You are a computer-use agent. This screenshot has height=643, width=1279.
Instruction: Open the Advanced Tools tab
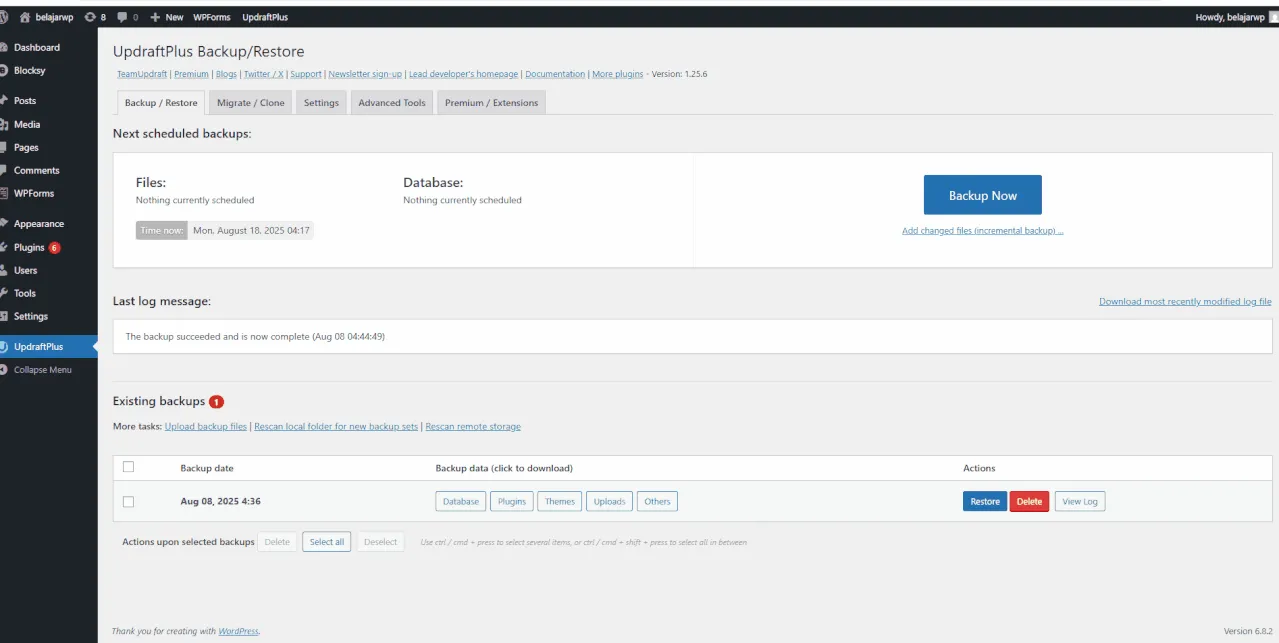(391, 103)
